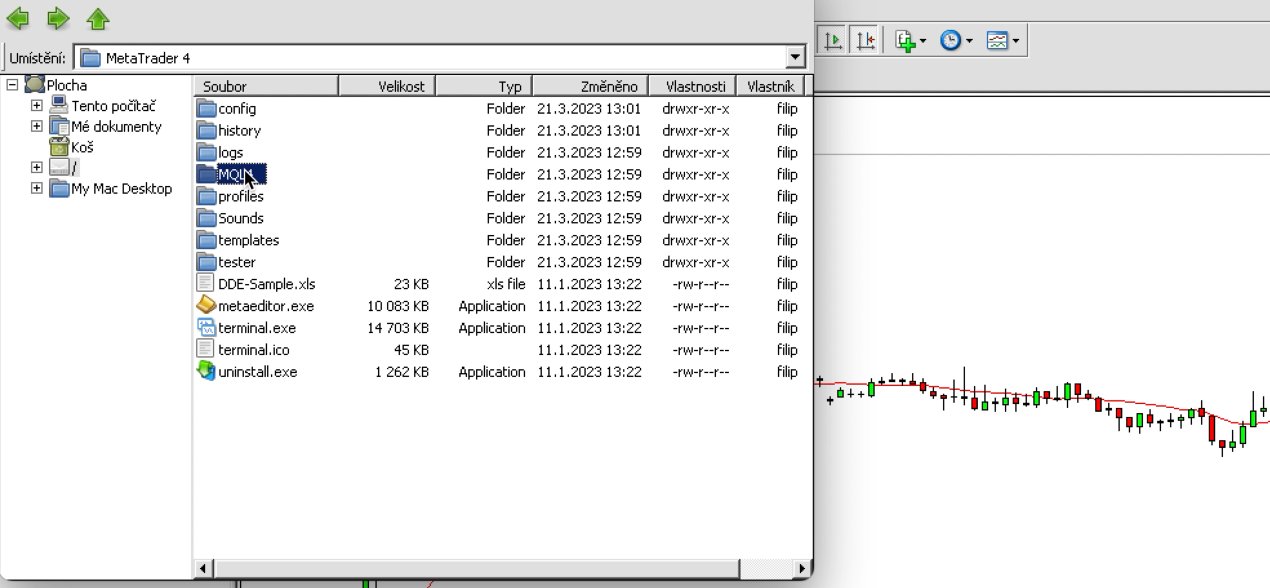This screenshot has height=588, width=1270.
Task: Click the Periods clock icon
Action: point(950,41)
